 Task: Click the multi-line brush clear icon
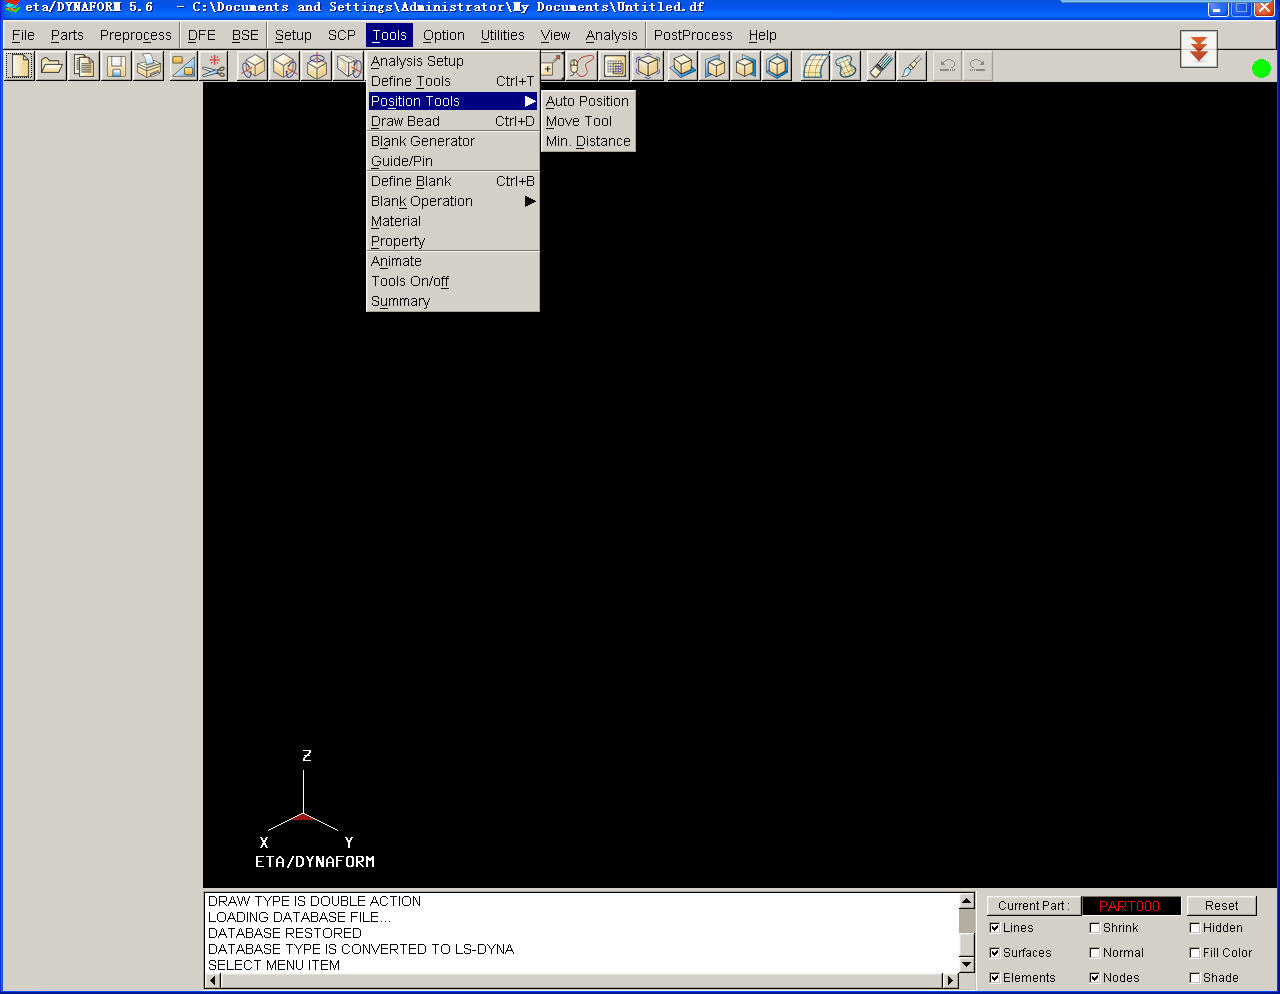(x=881, y=67)
